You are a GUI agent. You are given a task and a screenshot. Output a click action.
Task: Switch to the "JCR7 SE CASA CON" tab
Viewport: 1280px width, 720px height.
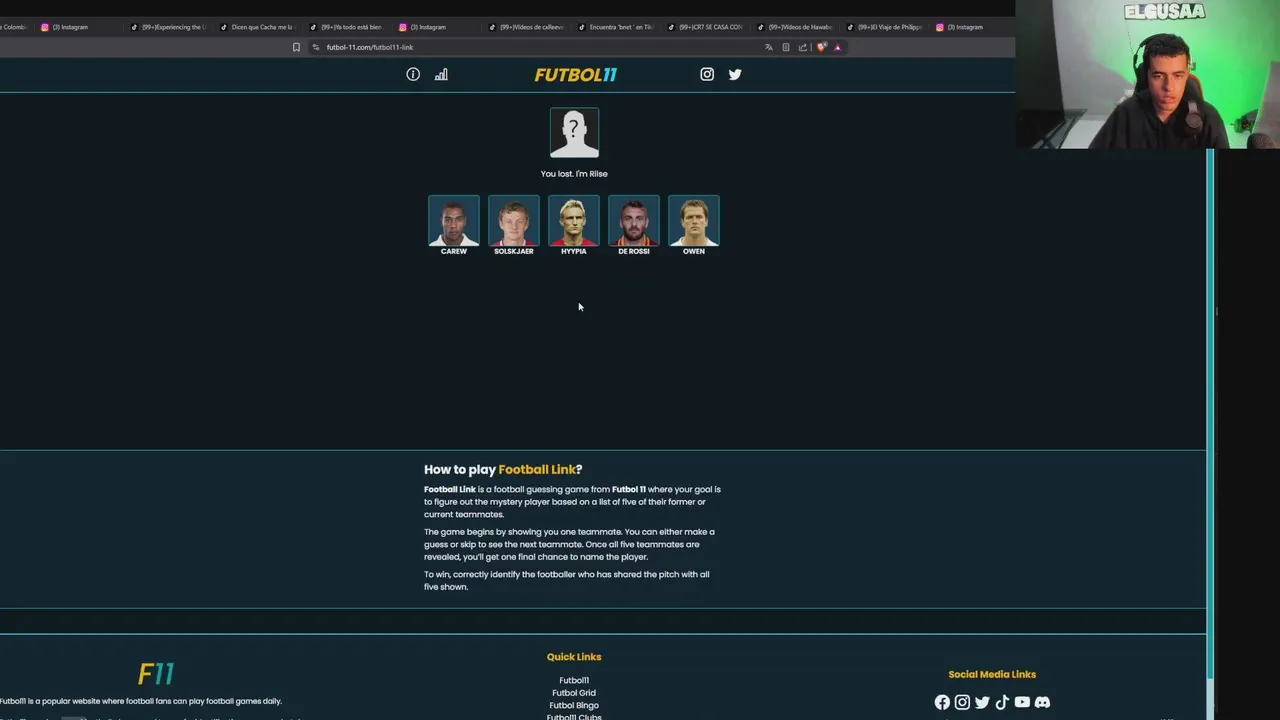(x=704, y=27)
